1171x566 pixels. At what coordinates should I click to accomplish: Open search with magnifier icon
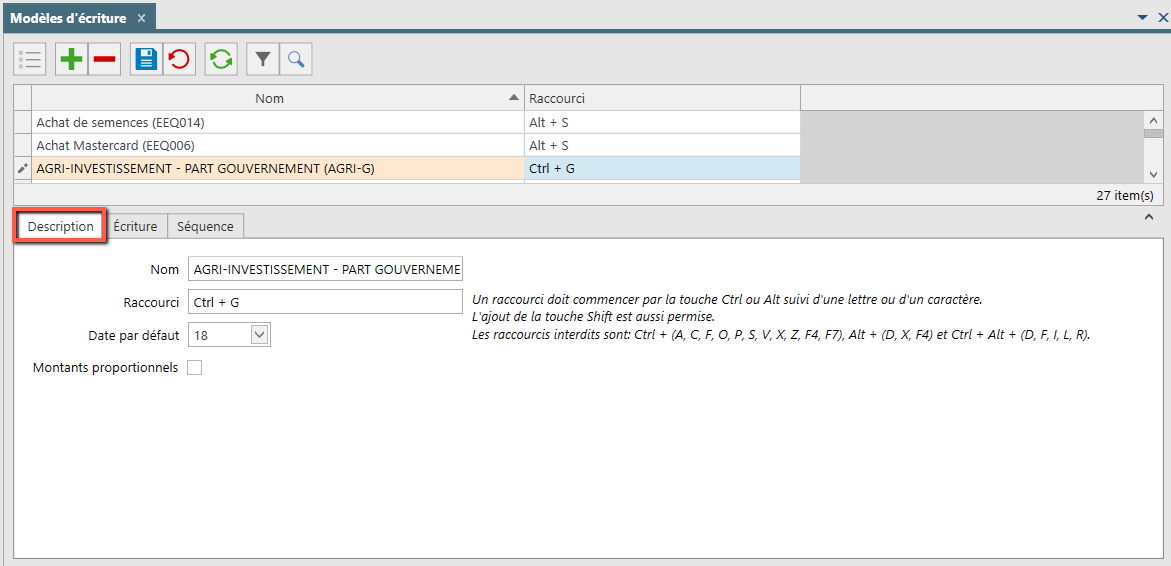(296, 60)
